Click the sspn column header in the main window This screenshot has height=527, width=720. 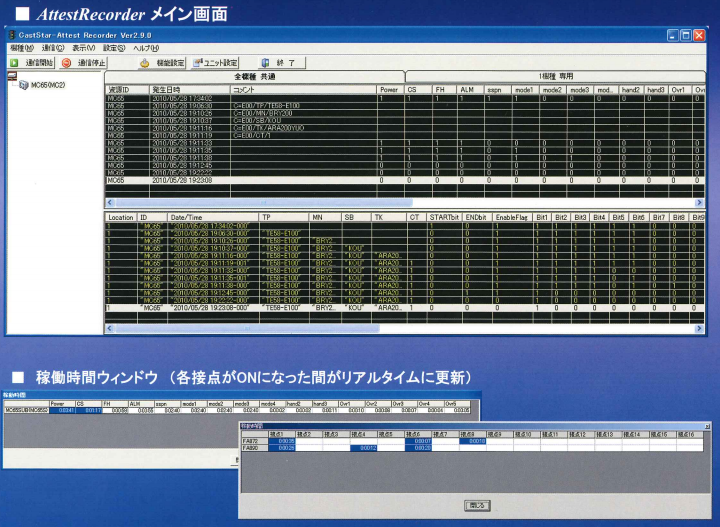(497, 90)
